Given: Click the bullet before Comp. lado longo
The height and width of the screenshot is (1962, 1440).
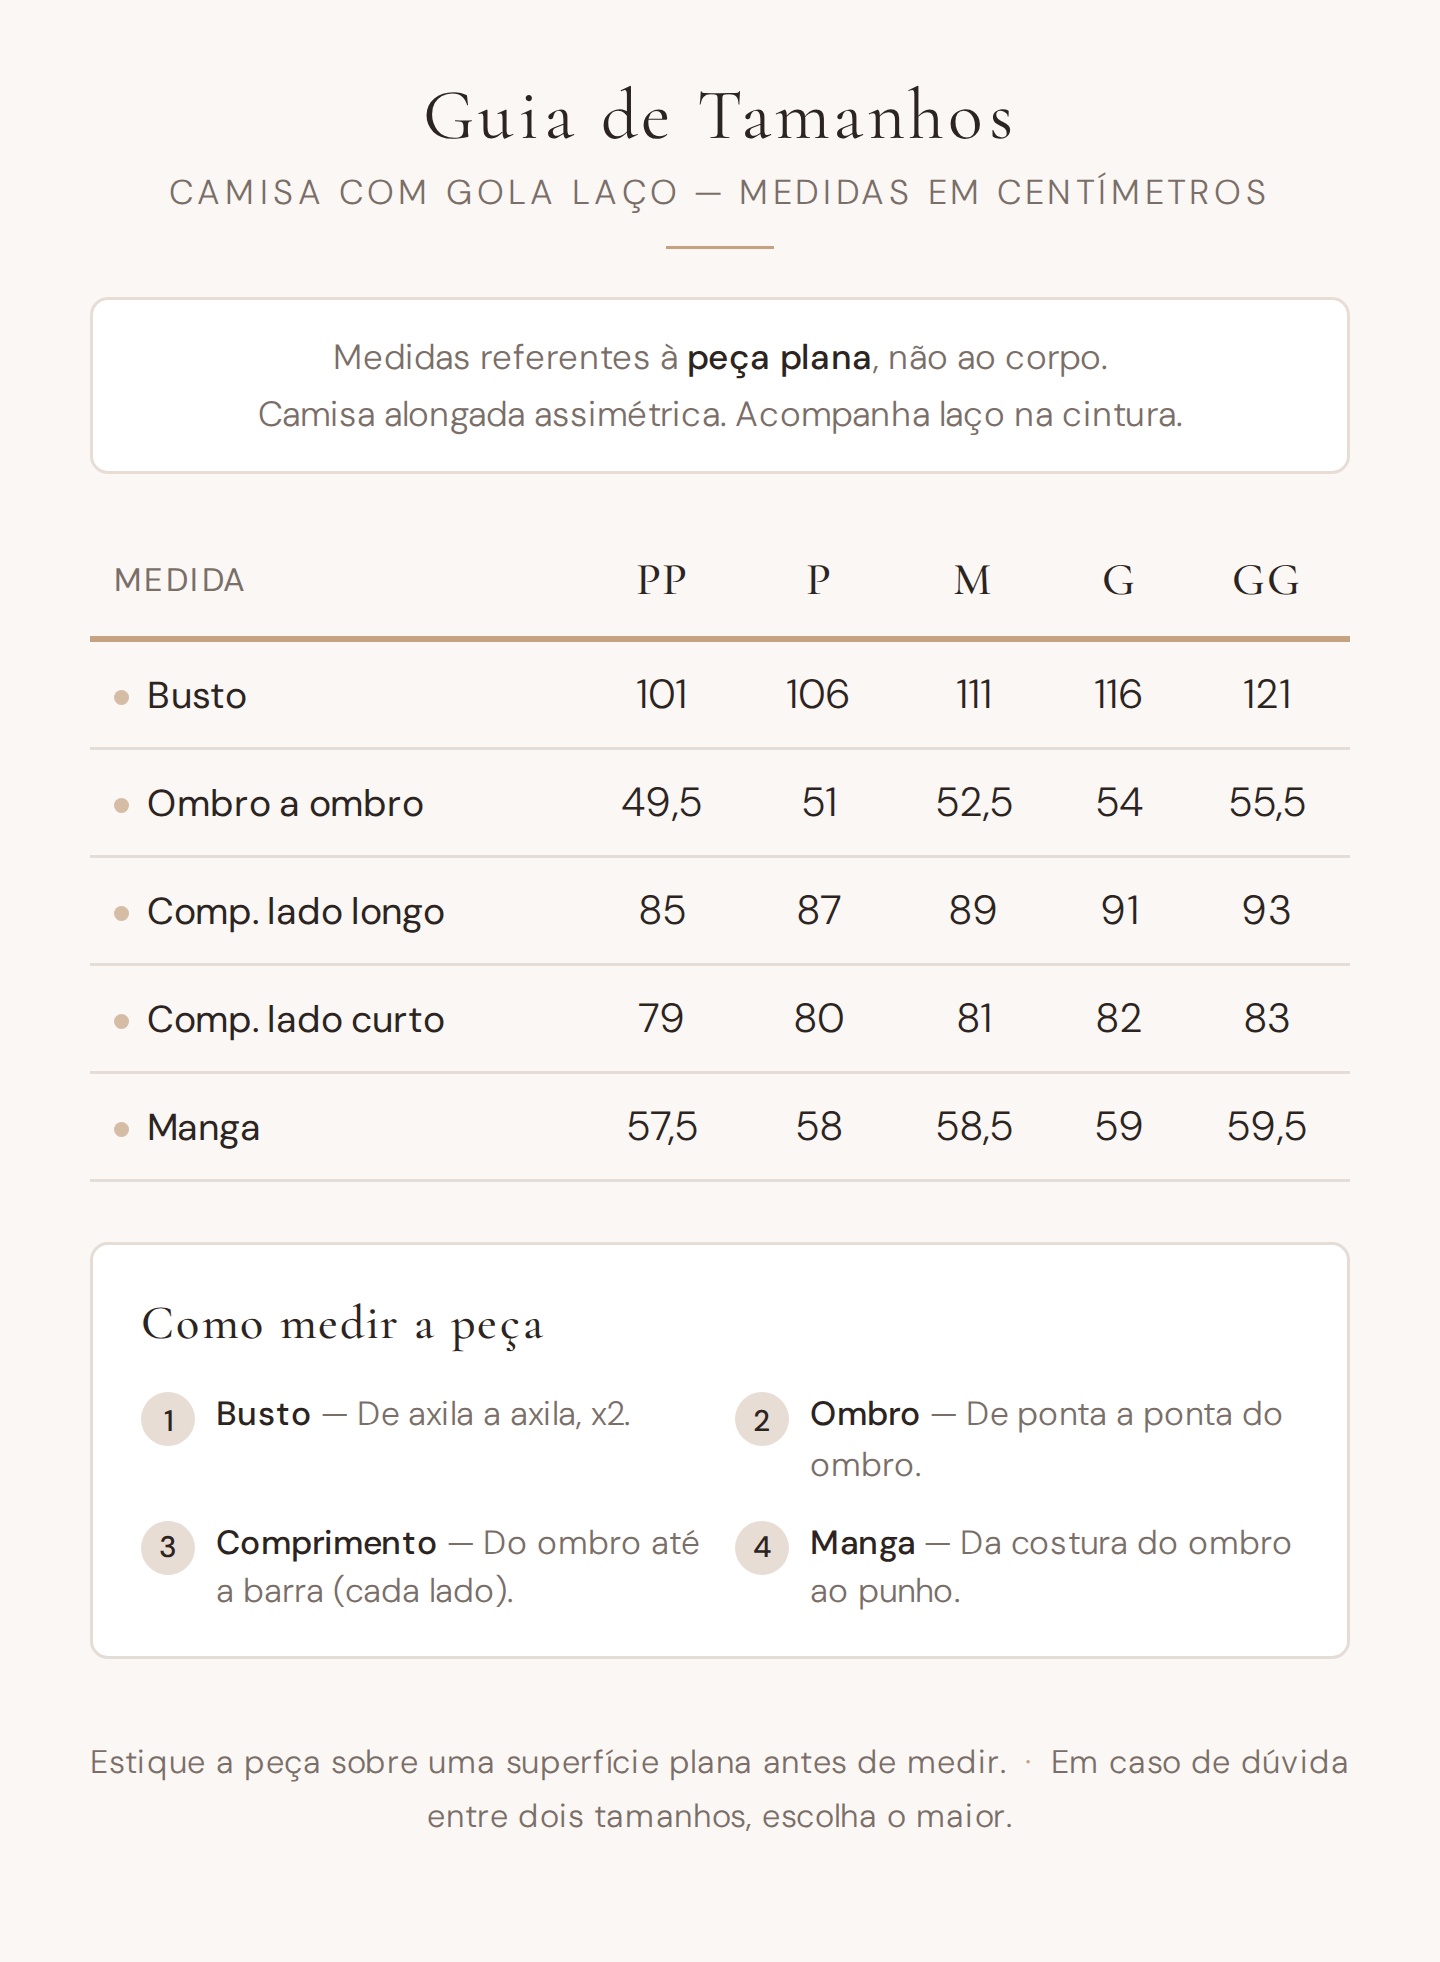Looking at the screenshot, I should pos(122,913).
